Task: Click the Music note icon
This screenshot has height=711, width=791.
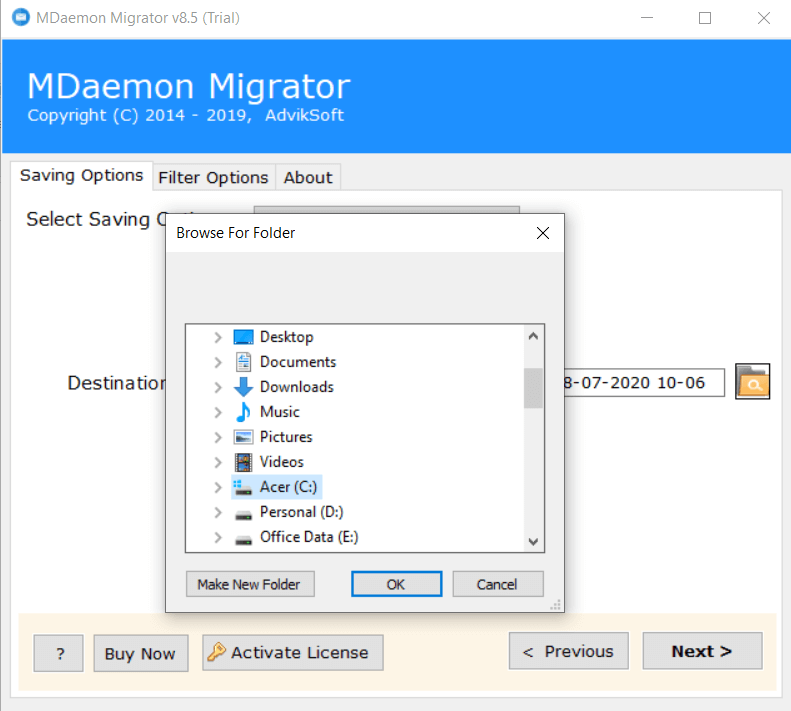Action: tap(243, 412)
